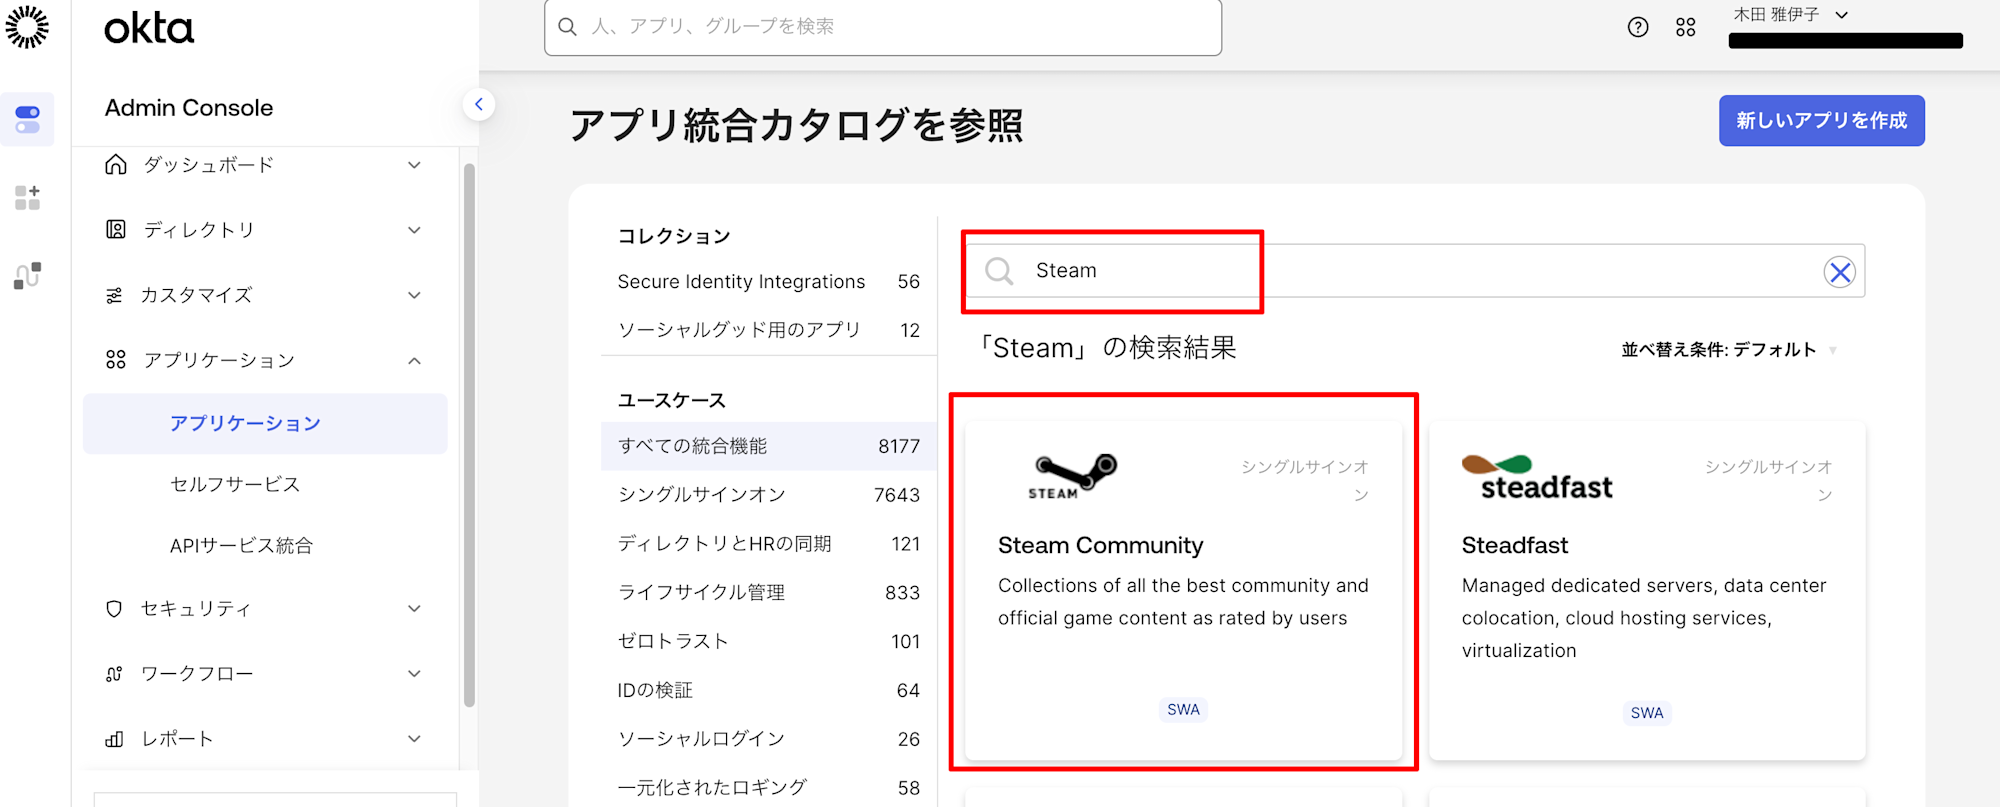Expand the ディレクトリ menu chevron
The width and height of the screenshot is (2000, 807).
click(x=414, y=230)
